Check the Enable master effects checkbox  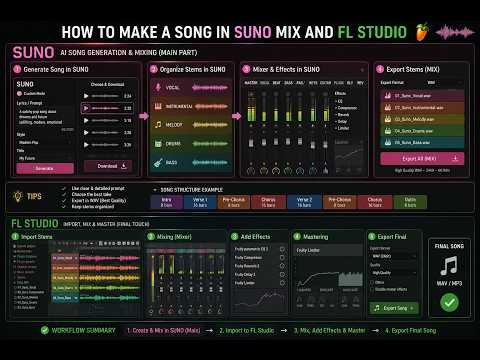372,289
